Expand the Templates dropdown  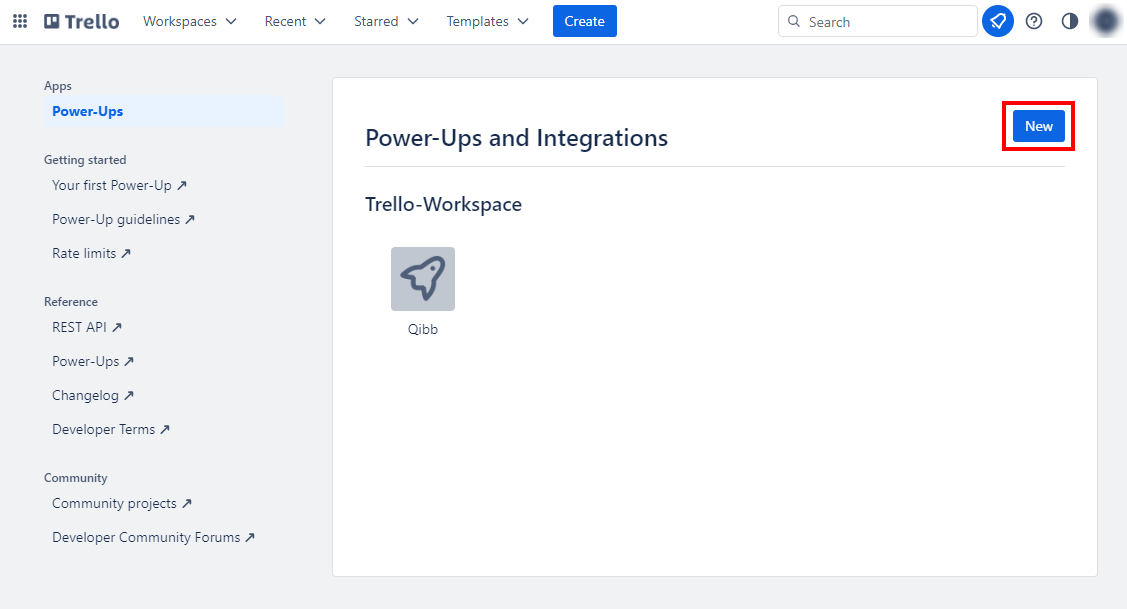pyautogui.click(x=487, y=21)
